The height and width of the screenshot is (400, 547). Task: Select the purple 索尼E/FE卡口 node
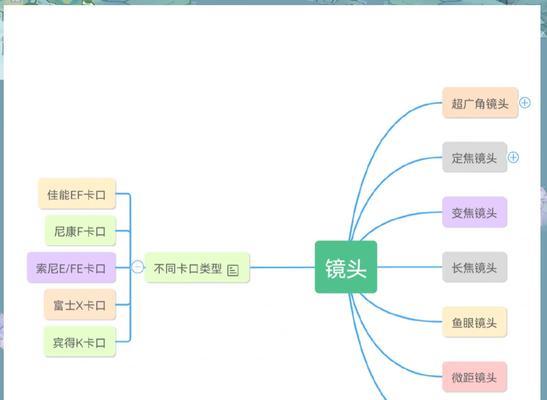point(72,267)
